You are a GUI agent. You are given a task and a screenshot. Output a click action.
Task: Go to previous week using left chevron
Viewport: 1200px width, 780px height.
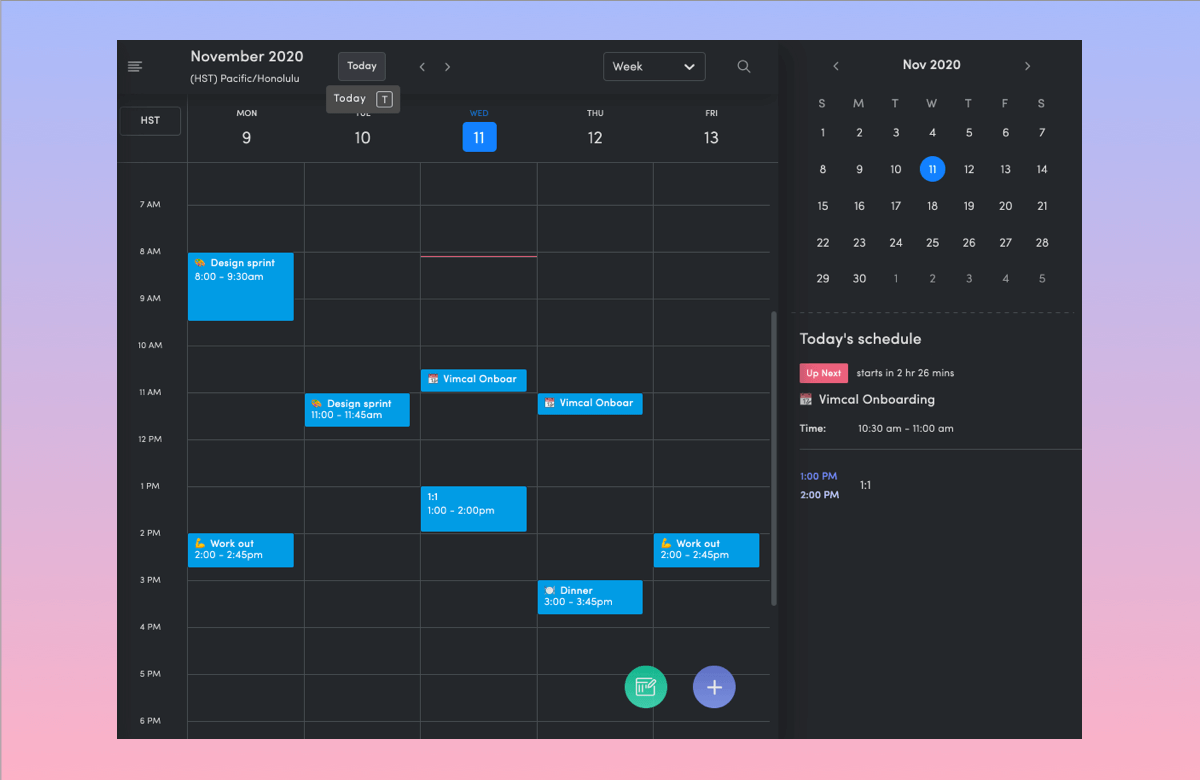tap(421, 66)
